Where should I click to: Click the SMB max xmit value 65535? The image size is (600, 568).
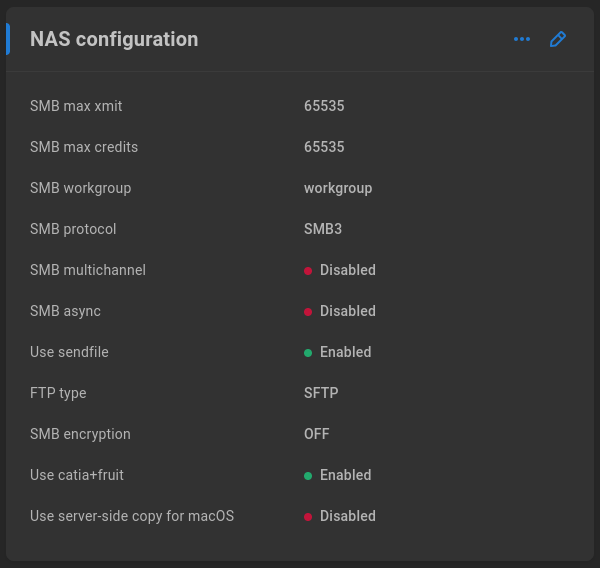[324, 106]
